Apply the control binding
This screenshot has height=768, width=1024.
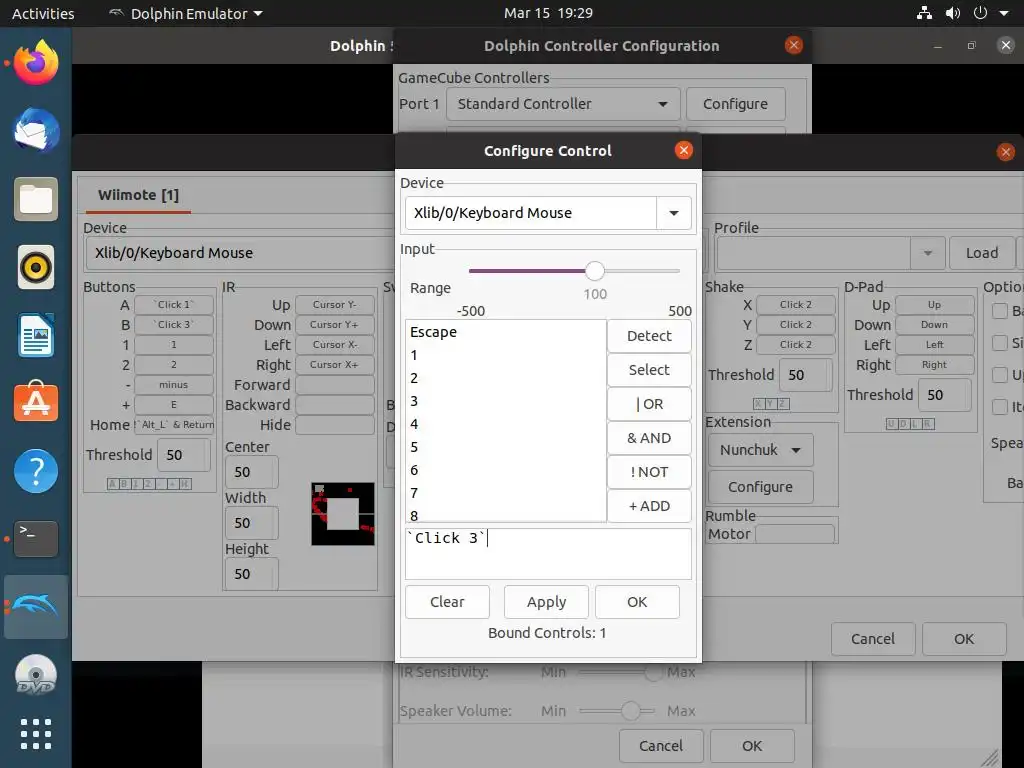point(546,601)
